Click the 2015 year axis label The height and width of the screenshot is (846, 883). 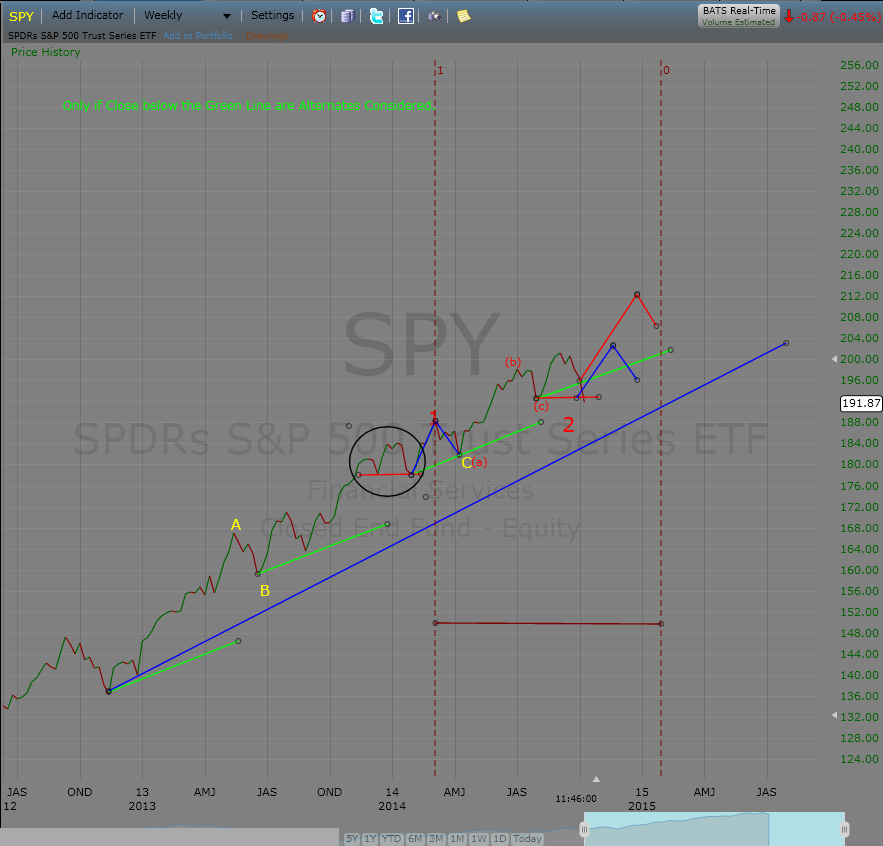point(641,806)
